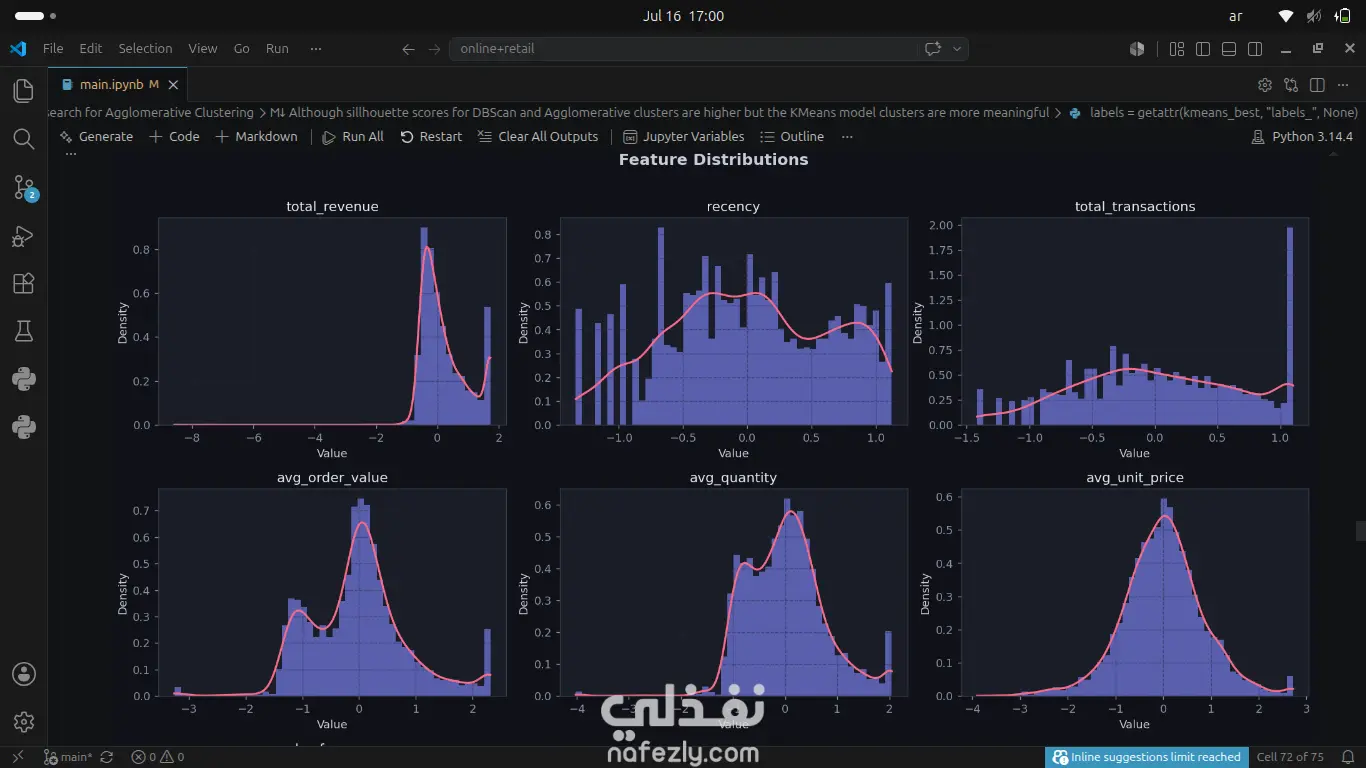
Task: Open the Extensions view
Action: tap(24, 284)
